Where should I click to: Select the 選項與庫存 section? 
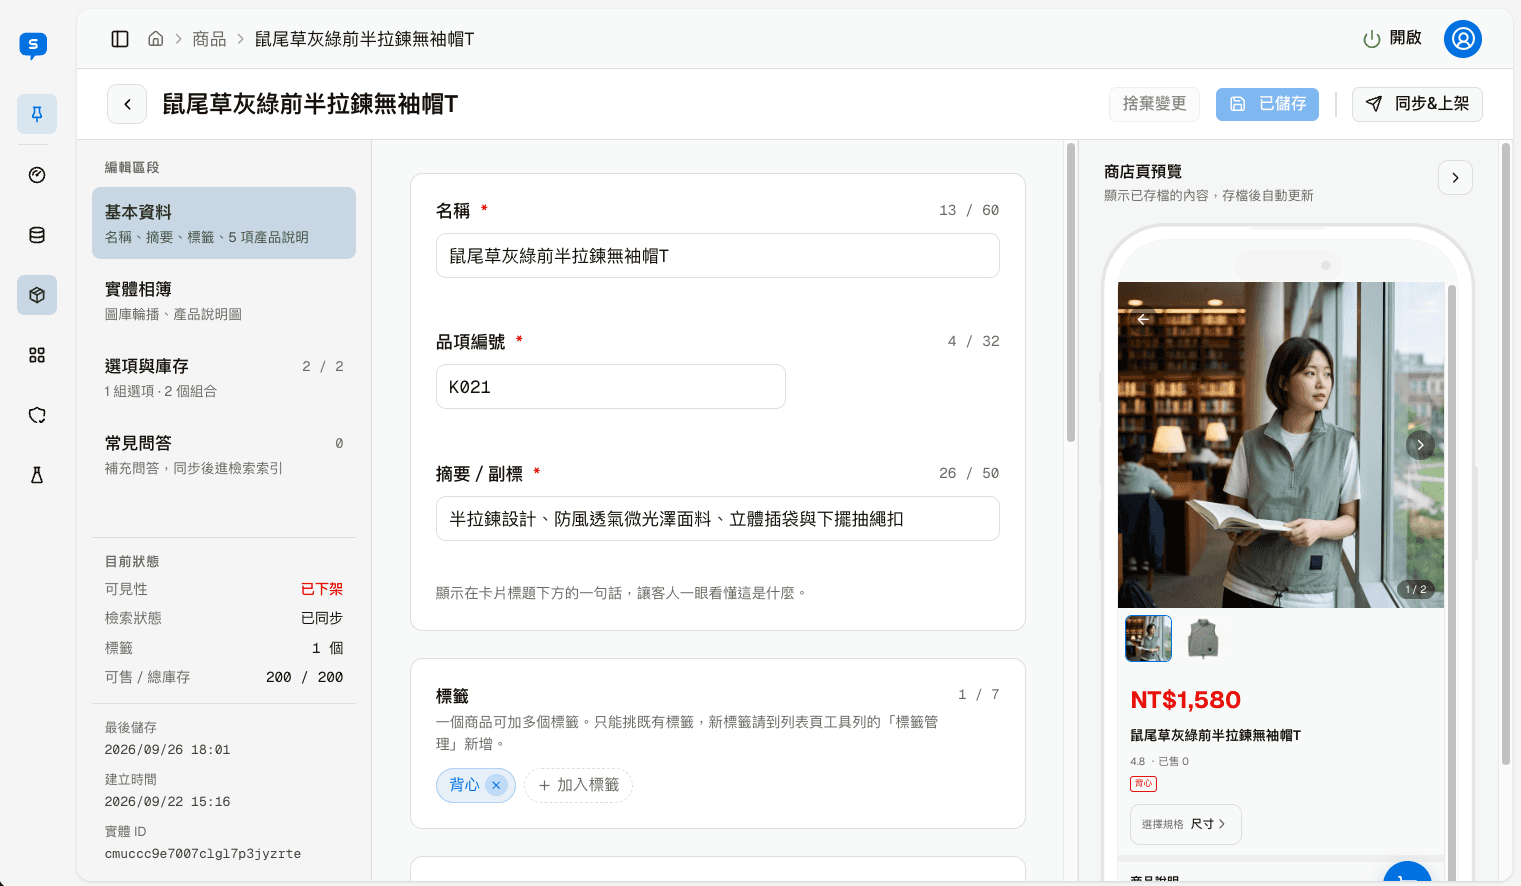224,377
